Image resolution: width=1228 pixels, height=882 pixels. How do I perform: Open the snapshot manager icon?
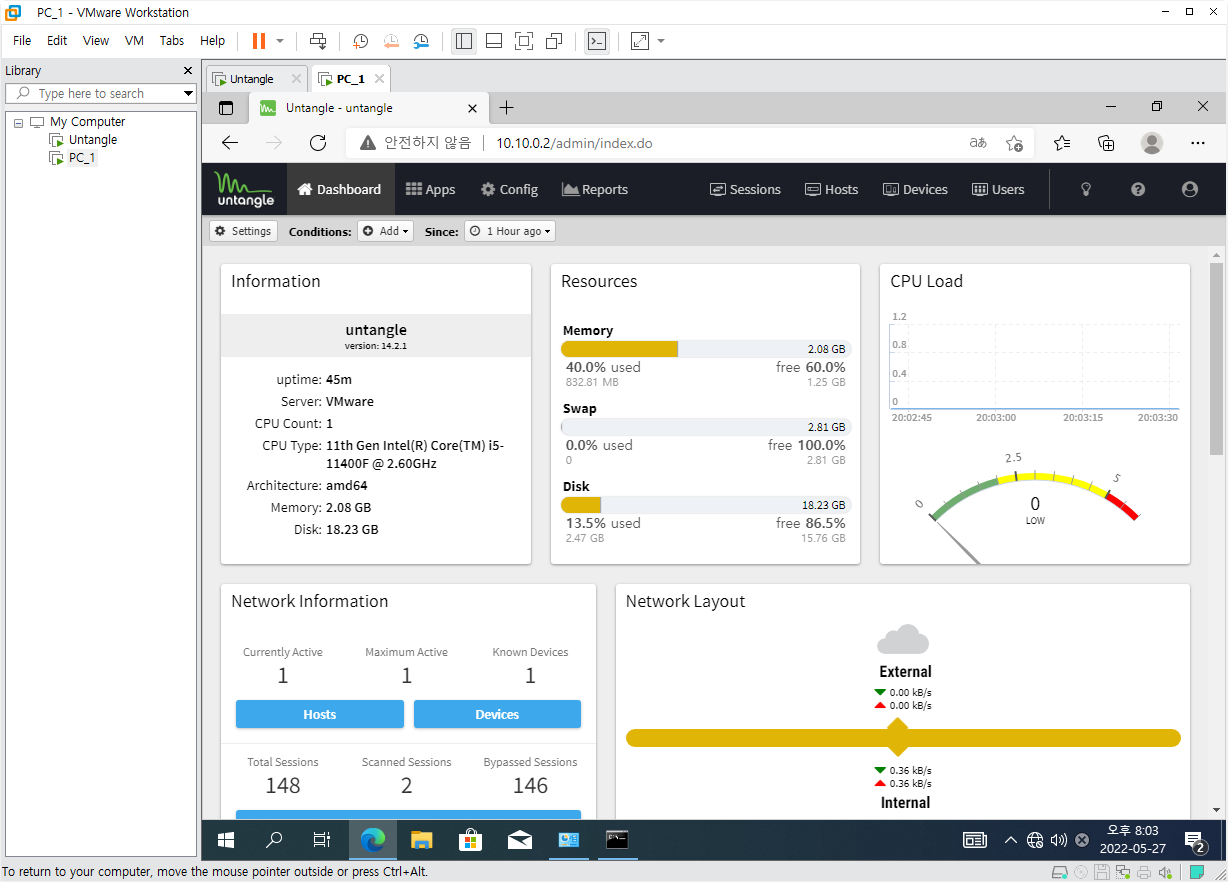[422, 41]
